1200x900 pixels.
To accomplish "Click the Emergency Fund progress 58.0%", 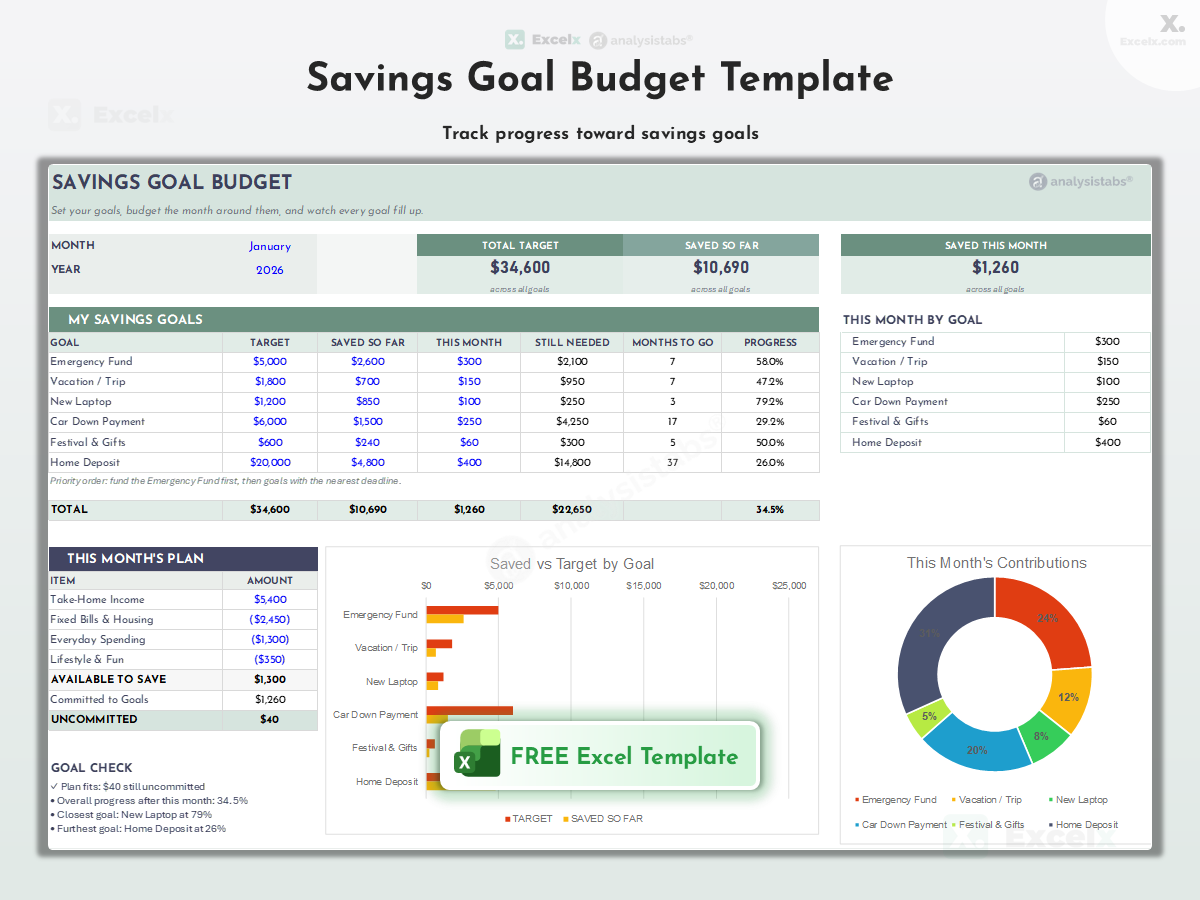I will [x=770, y=362].
